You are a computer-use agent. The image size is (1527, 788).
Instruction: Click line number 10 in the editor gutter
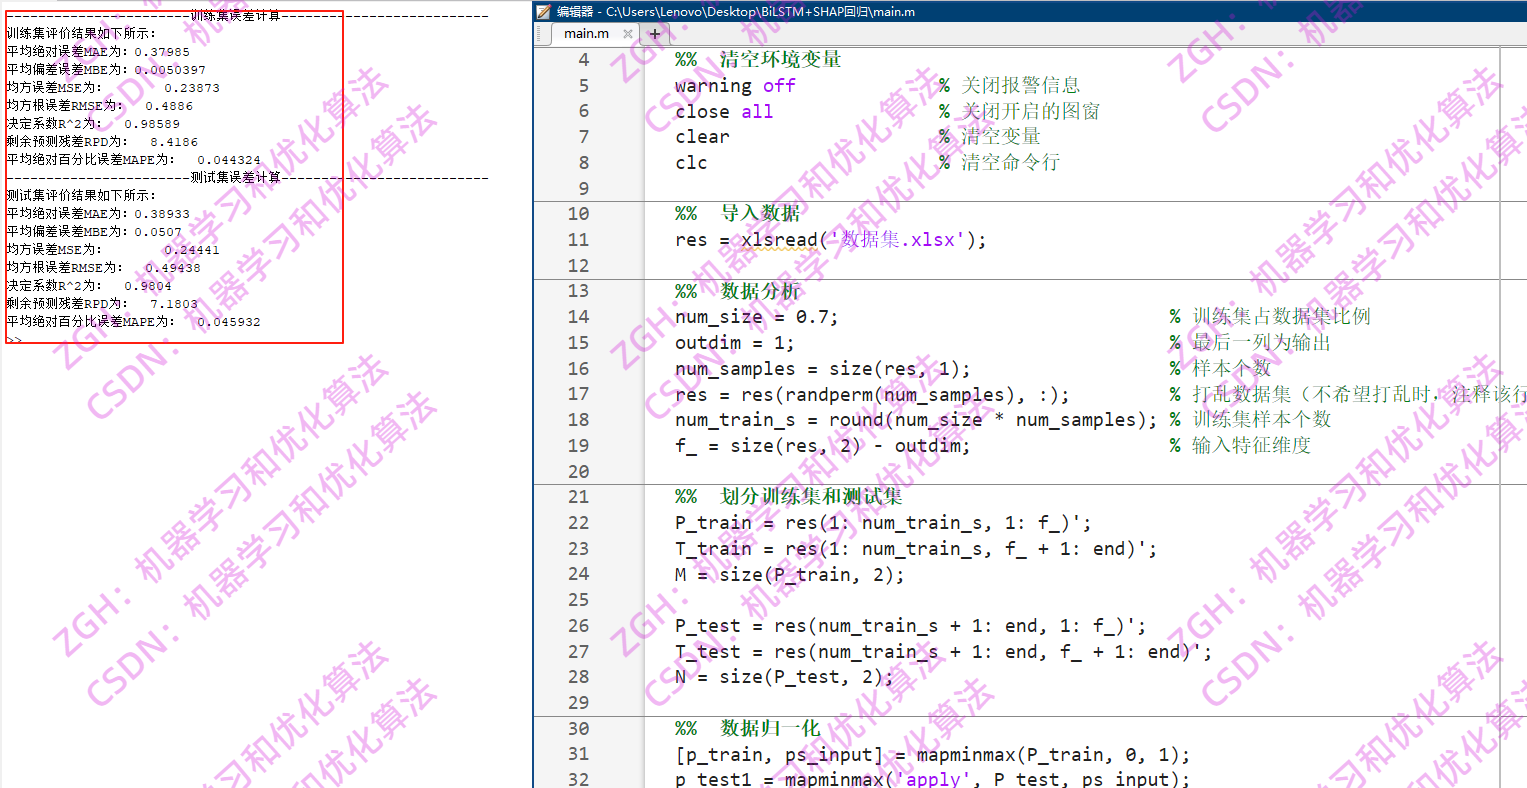pos(578,213)
